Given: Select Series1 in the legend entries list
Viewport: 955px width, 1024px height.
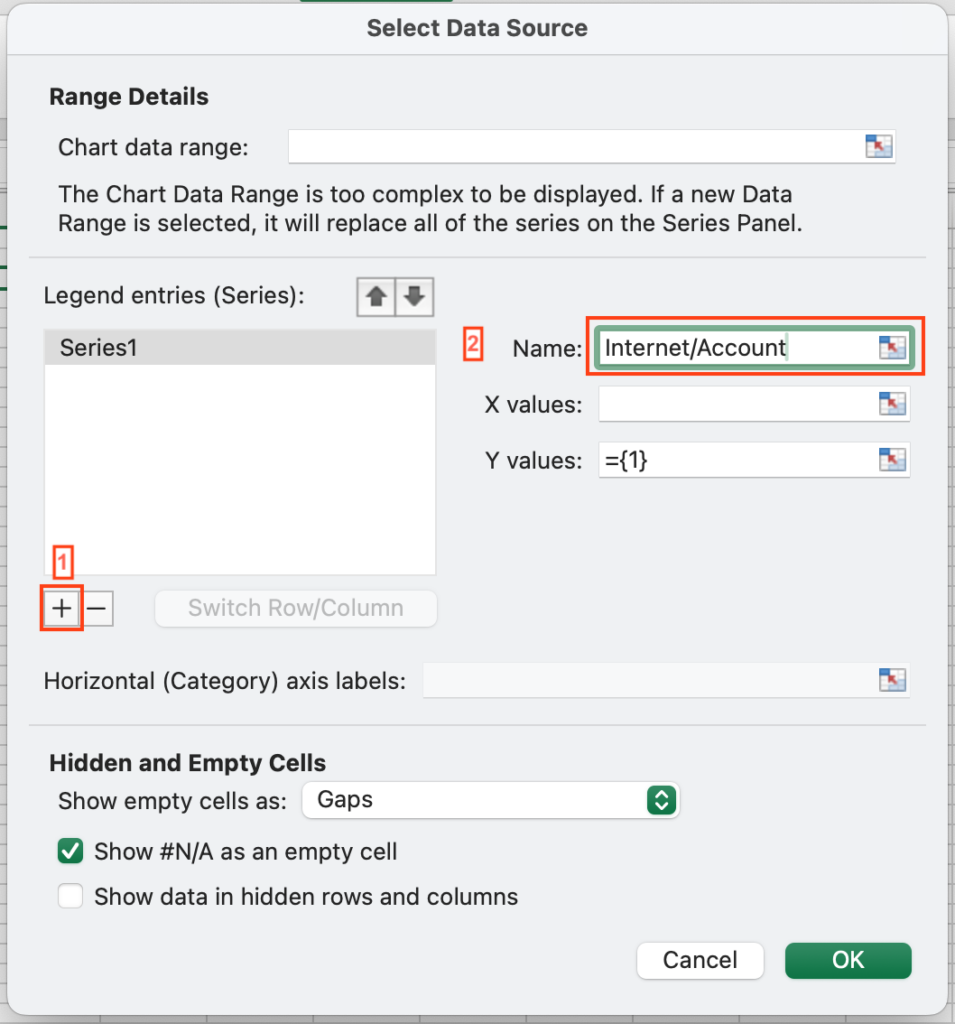Looking at the screenshot, I should tap(240, 347).
